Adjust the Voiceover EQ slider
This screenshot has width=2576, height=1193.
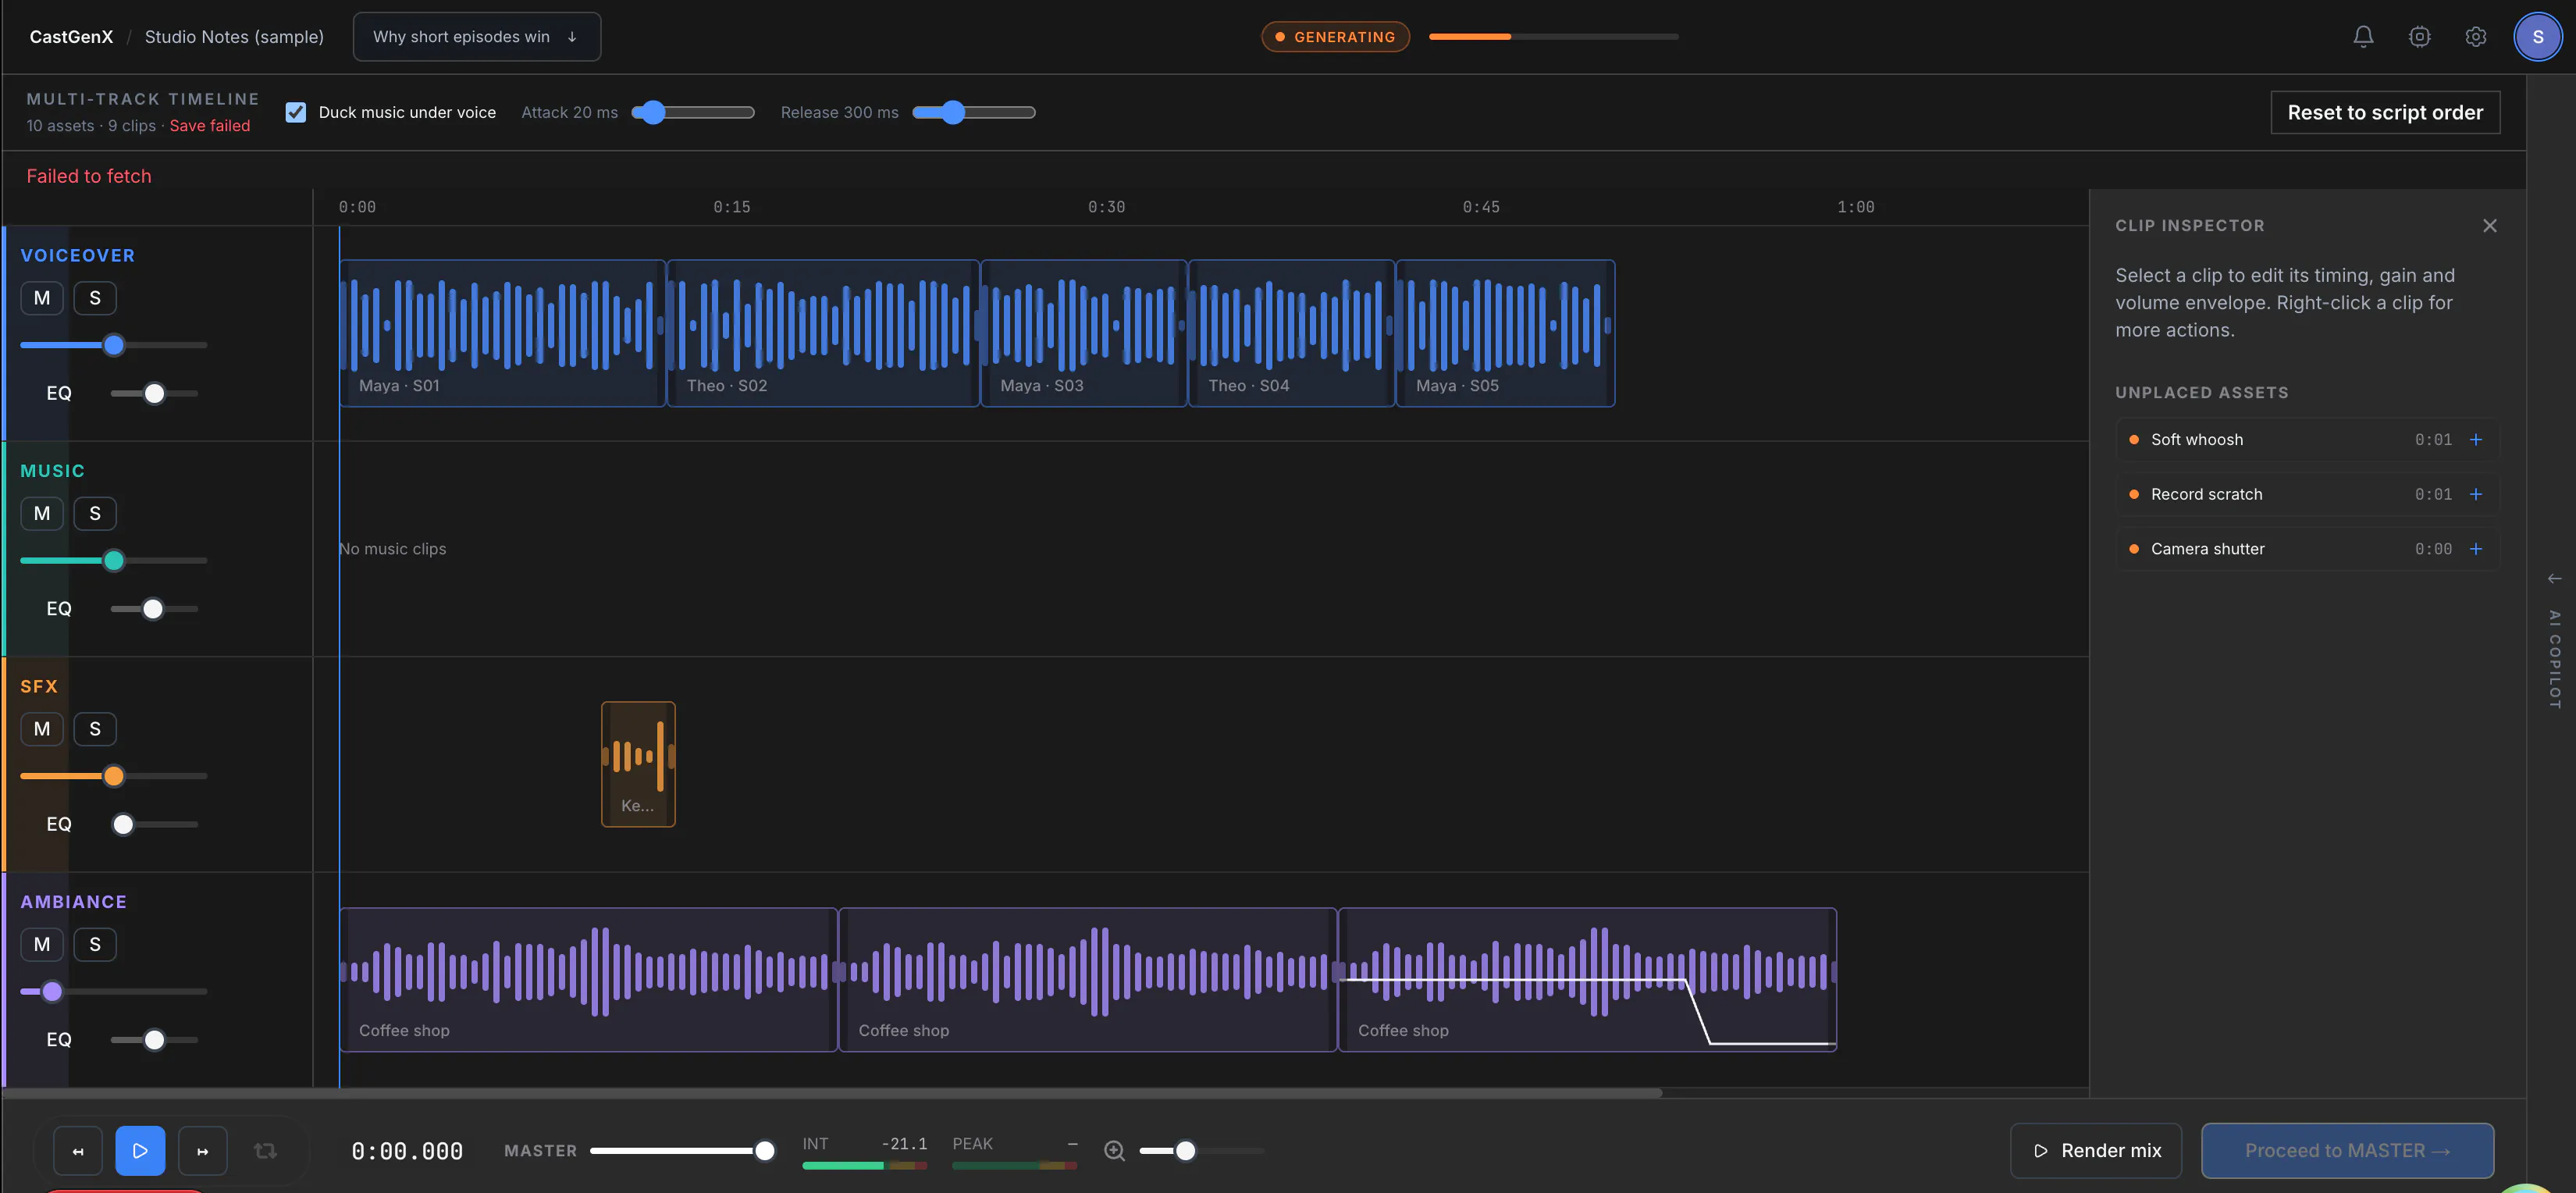(x=154, y=394)
